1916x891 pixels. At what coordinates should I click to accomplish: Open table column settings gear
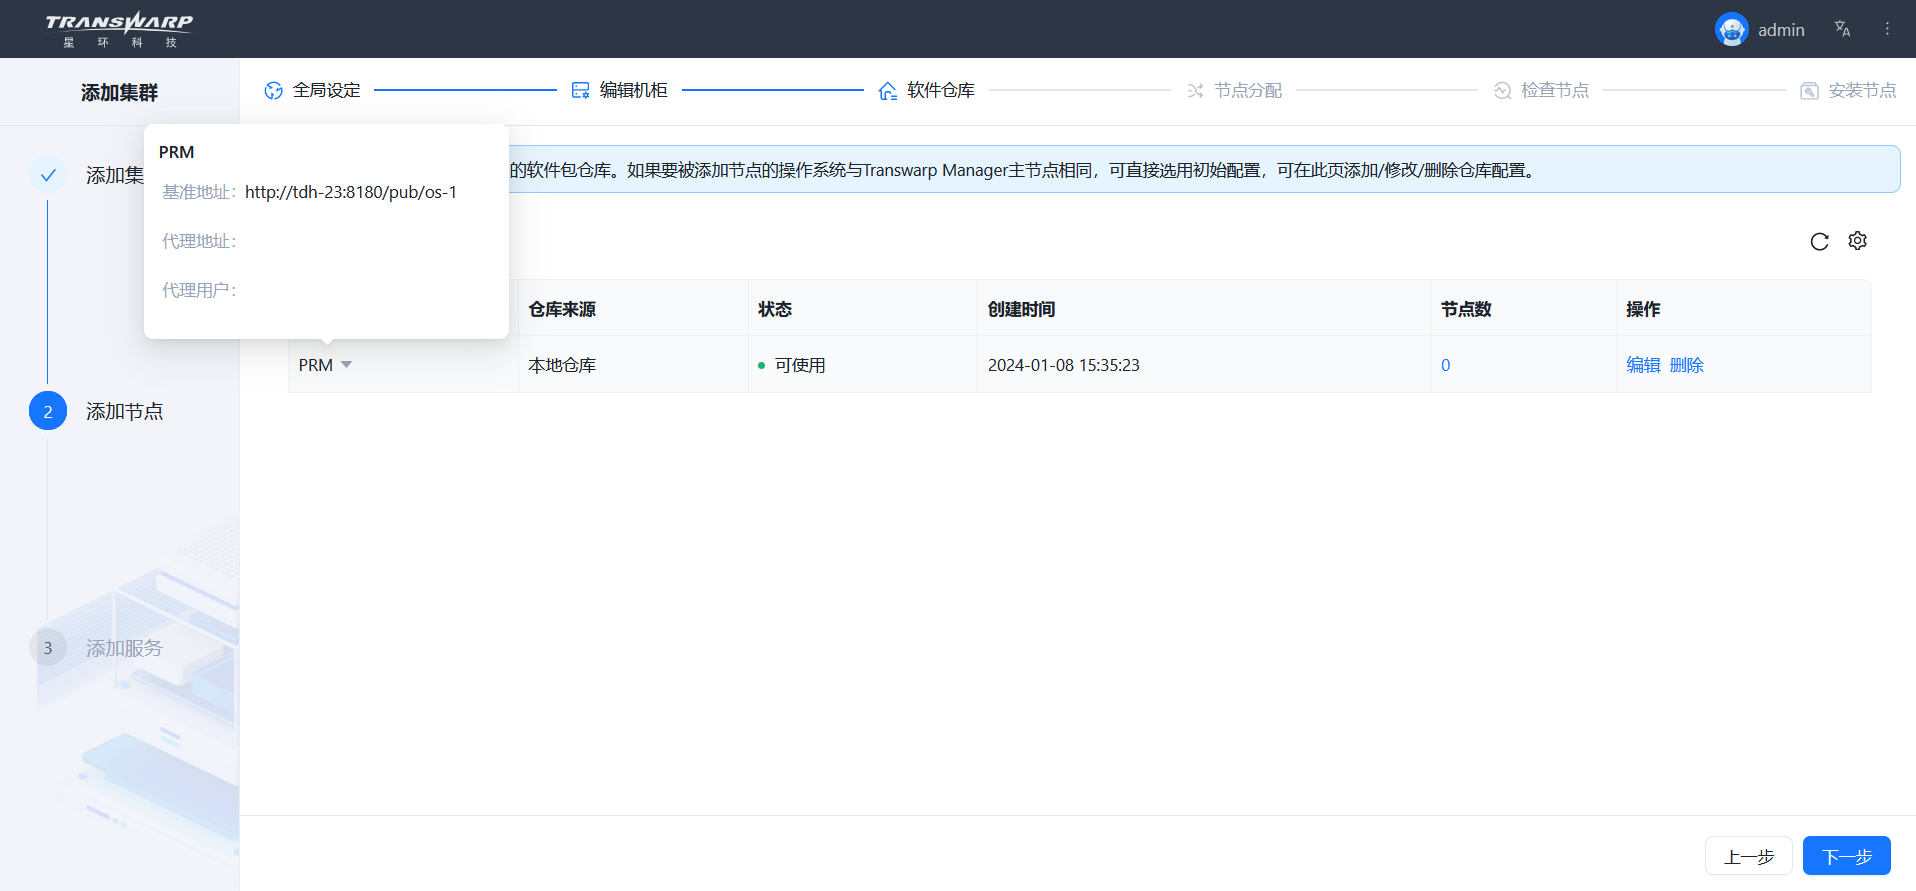point(1857,241)
